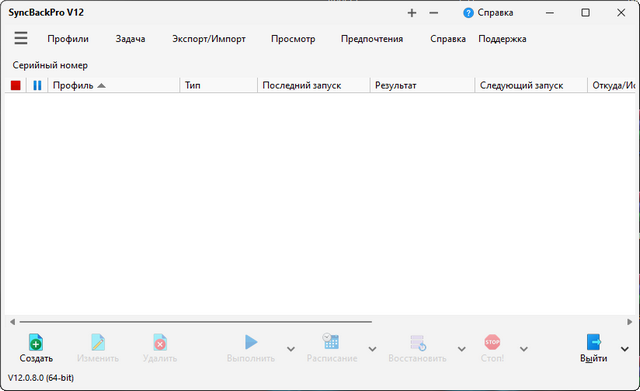Expand the Выйти dropdown arrow

624,349
